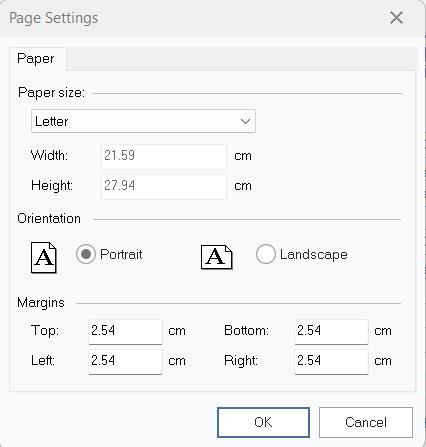This screenshot has width=426, height=447.
Task: Click the portrait page orientation icon
Action: pyautogui.click(x=44, y=258)
